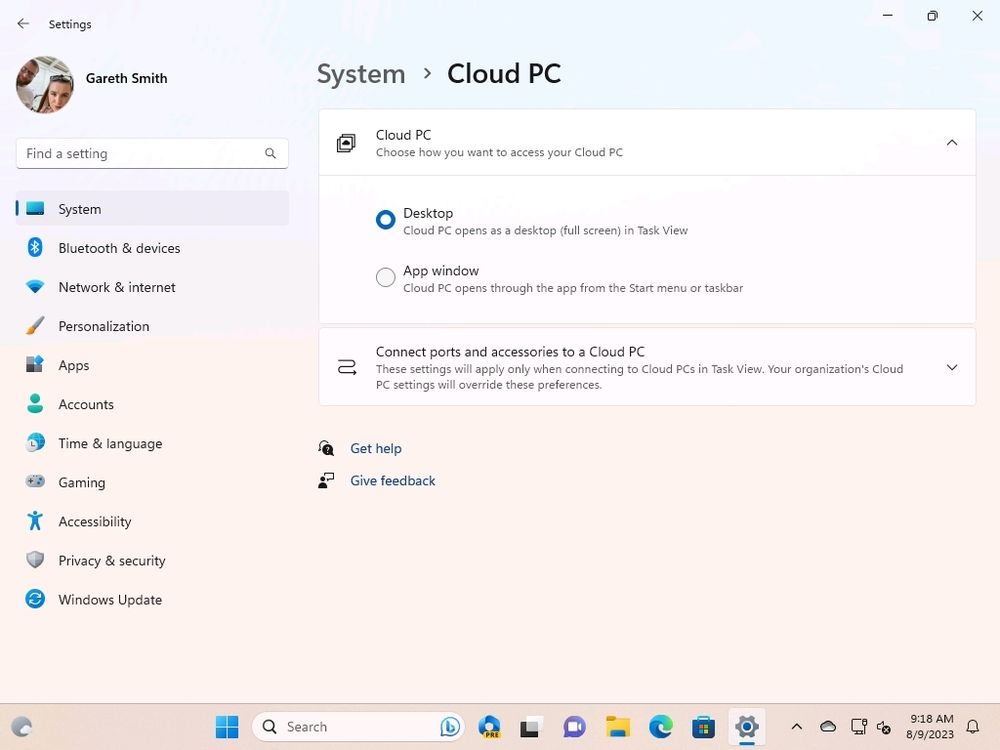Open Bluetooth & devices settings
Screen dimensions: 1000x750
(152, 248)
